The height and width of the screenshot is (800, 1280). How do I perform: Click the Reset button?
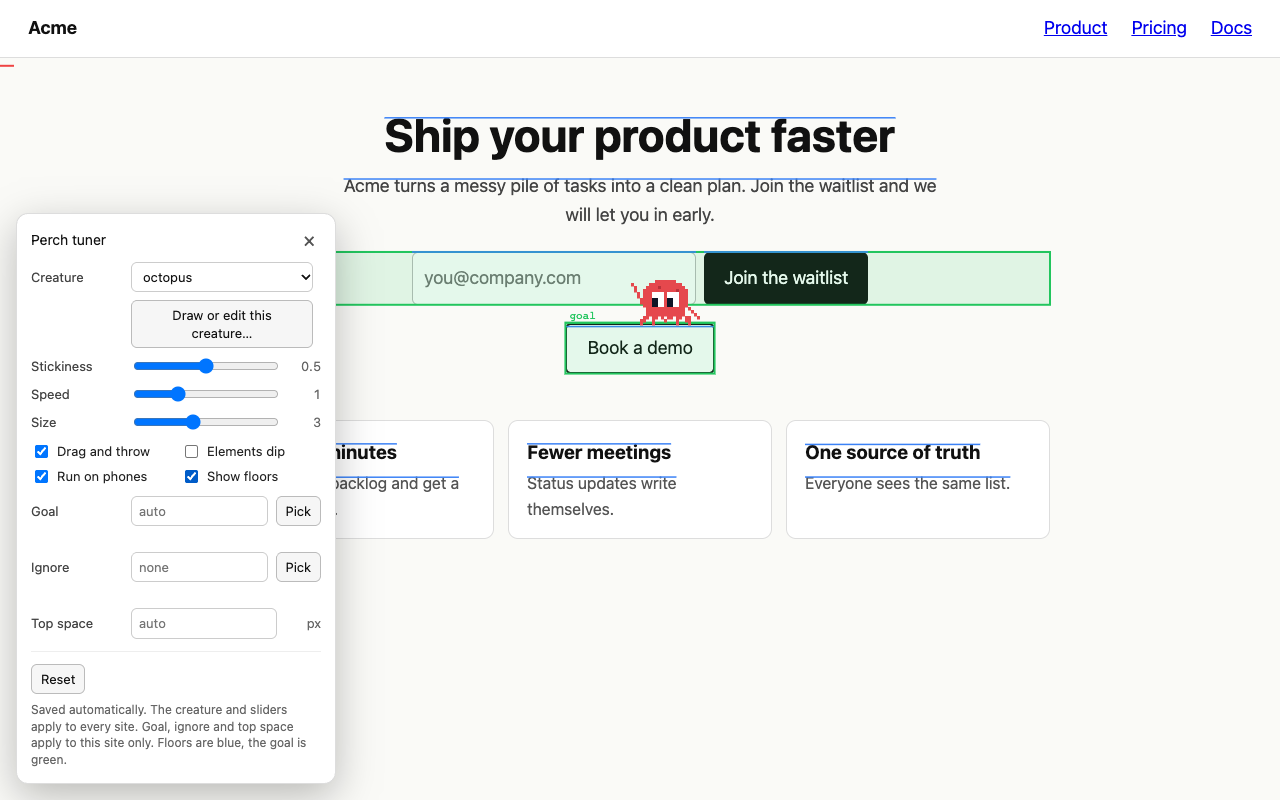[58, 679]
